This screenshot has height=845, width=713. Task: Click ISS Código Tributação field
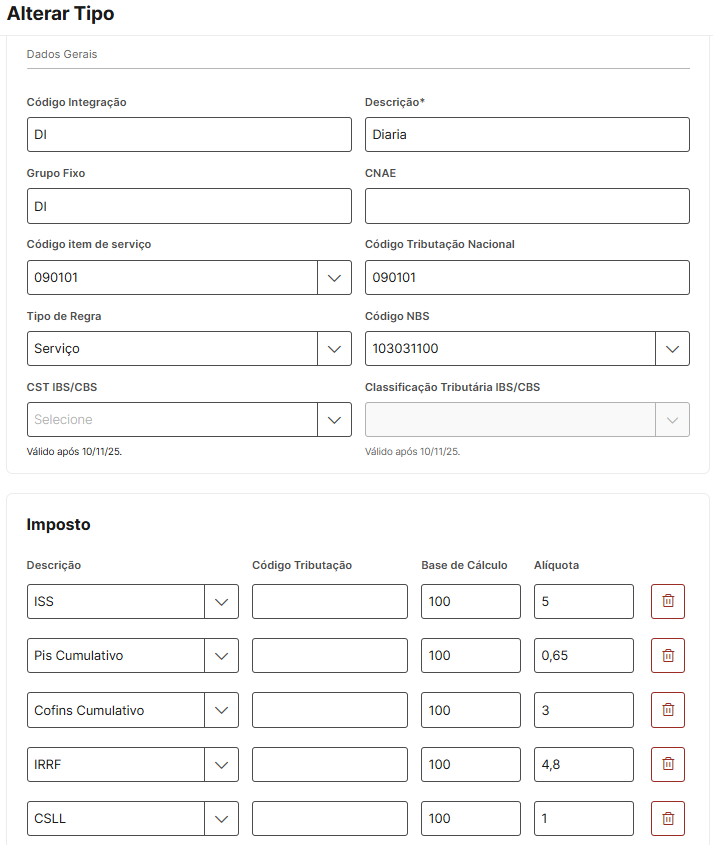coord(330,602)
